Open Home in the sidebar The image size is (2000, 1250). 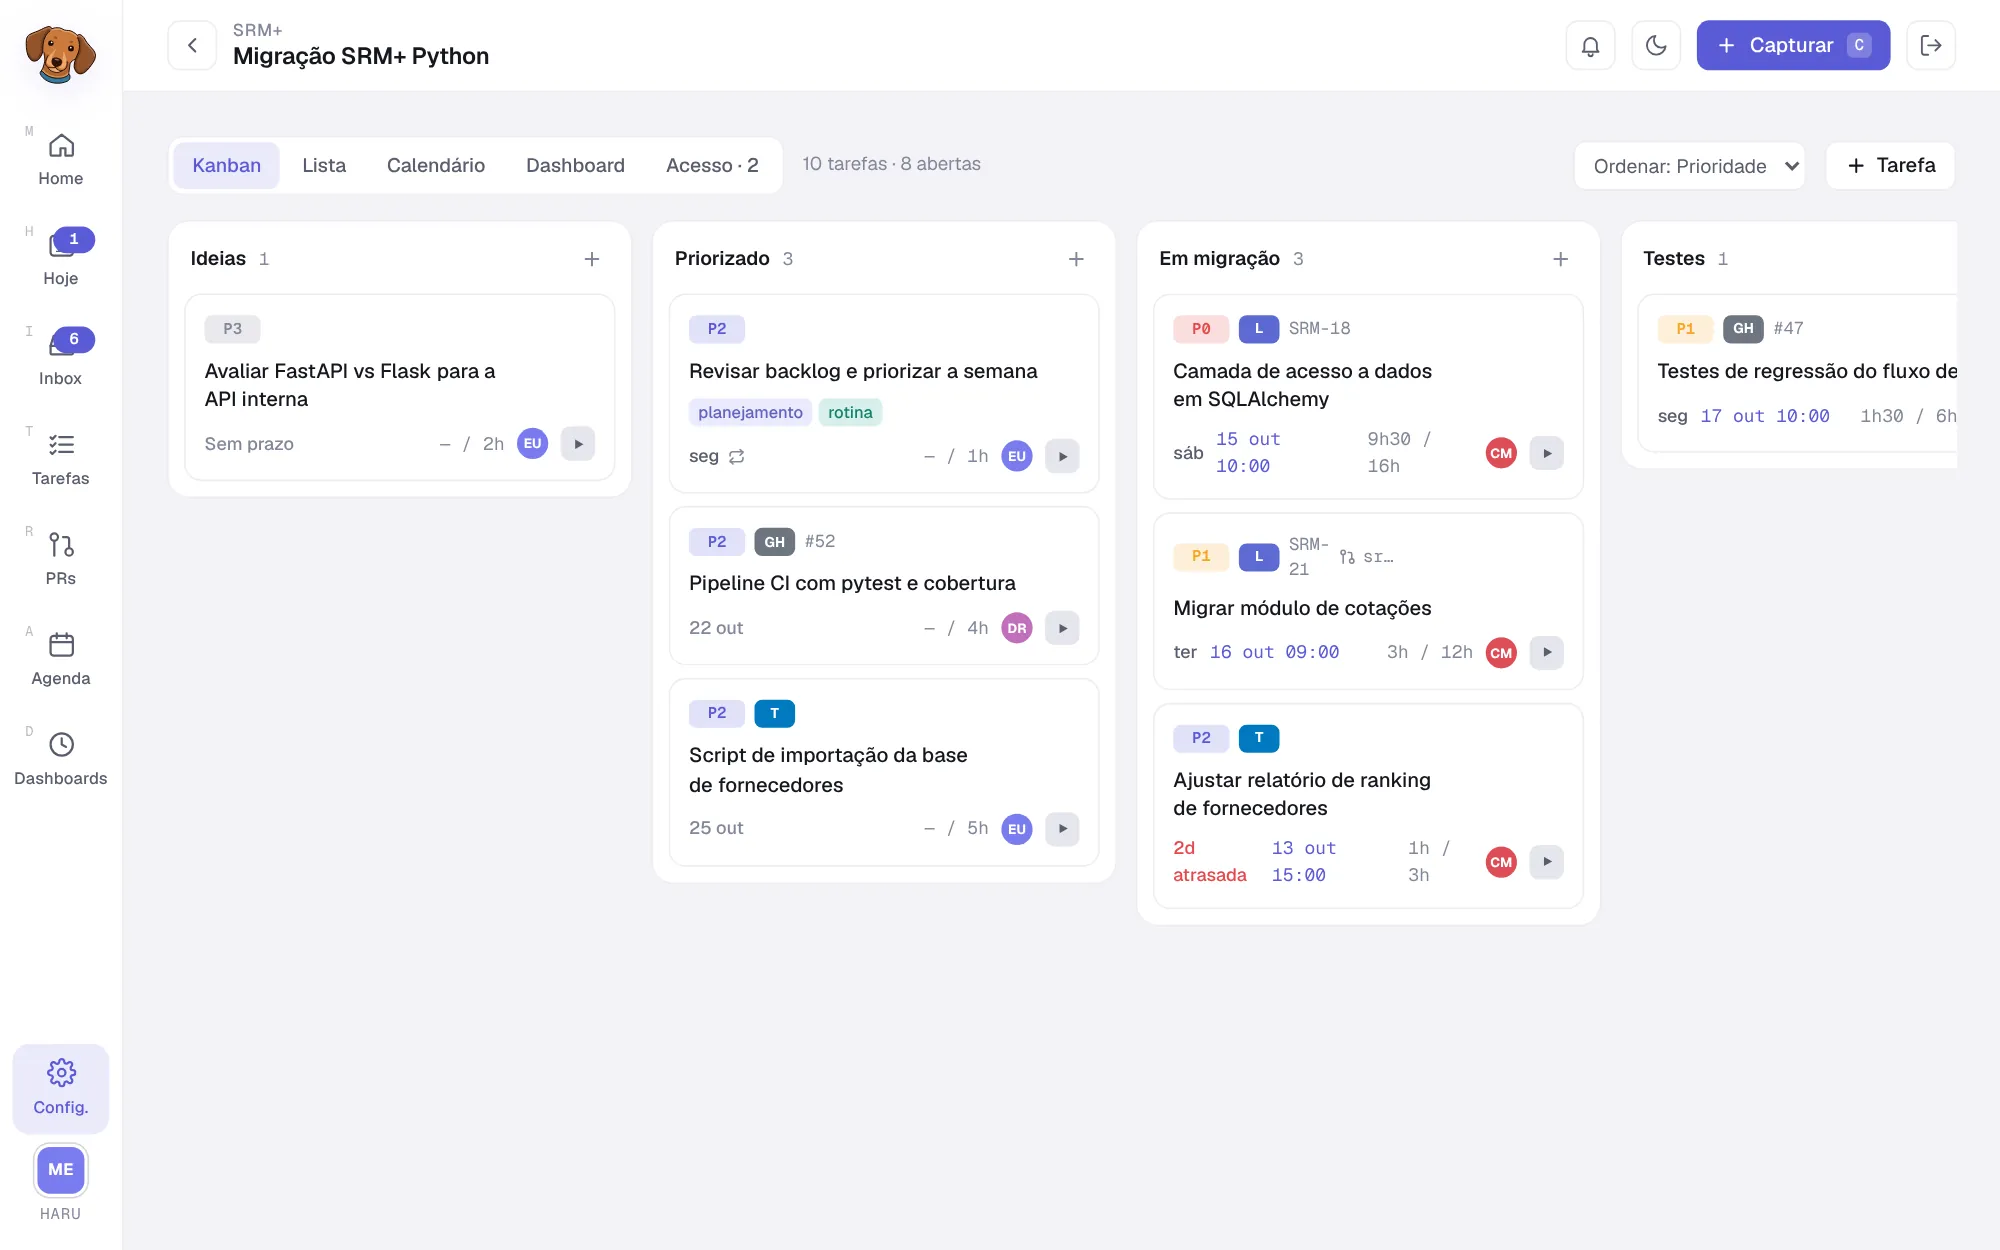coord(61,160)
